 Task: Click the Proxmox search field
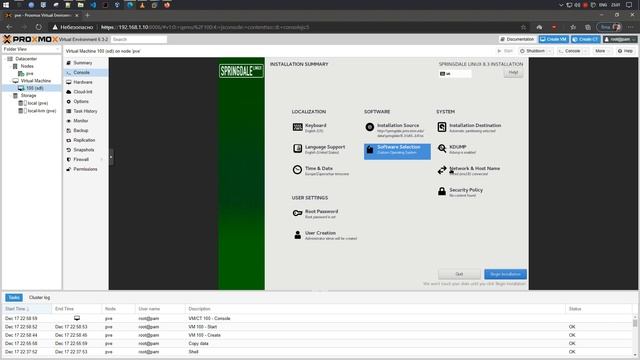139,39
